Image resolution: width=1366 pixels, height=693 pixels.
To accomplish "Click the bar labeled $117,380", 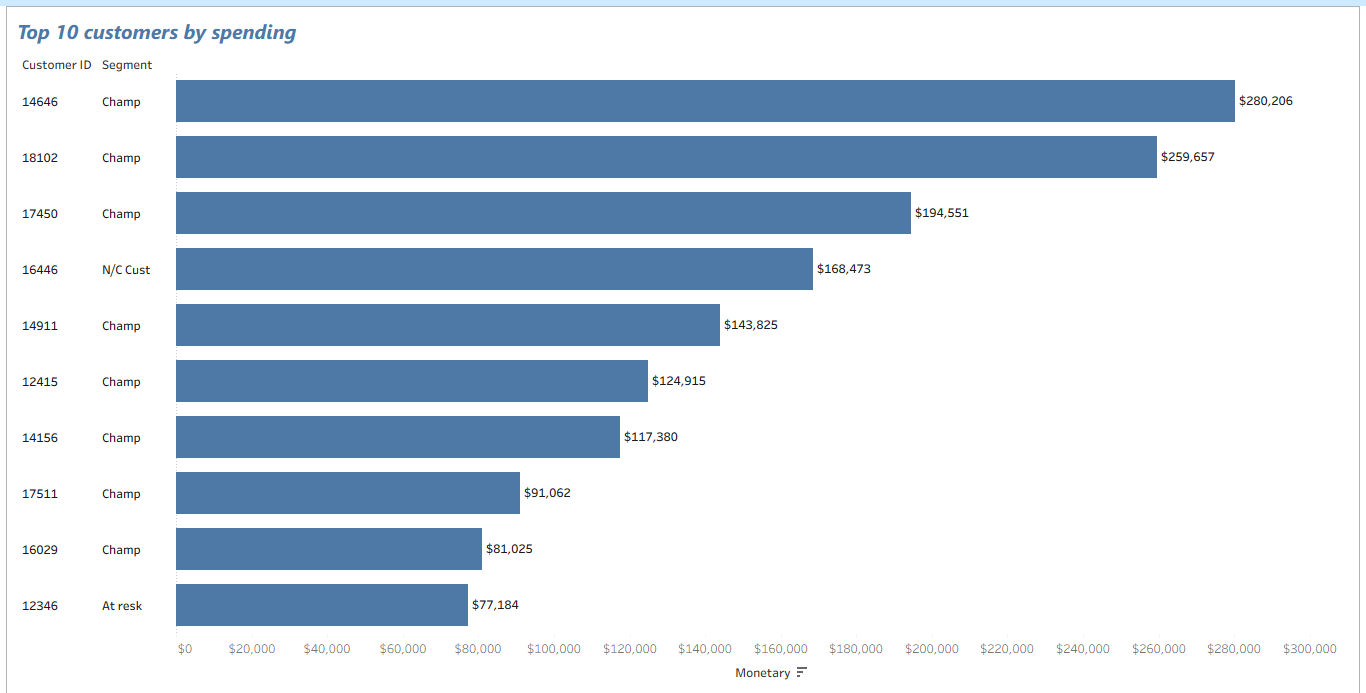I will pyautogui.click(x=398, y=437).
